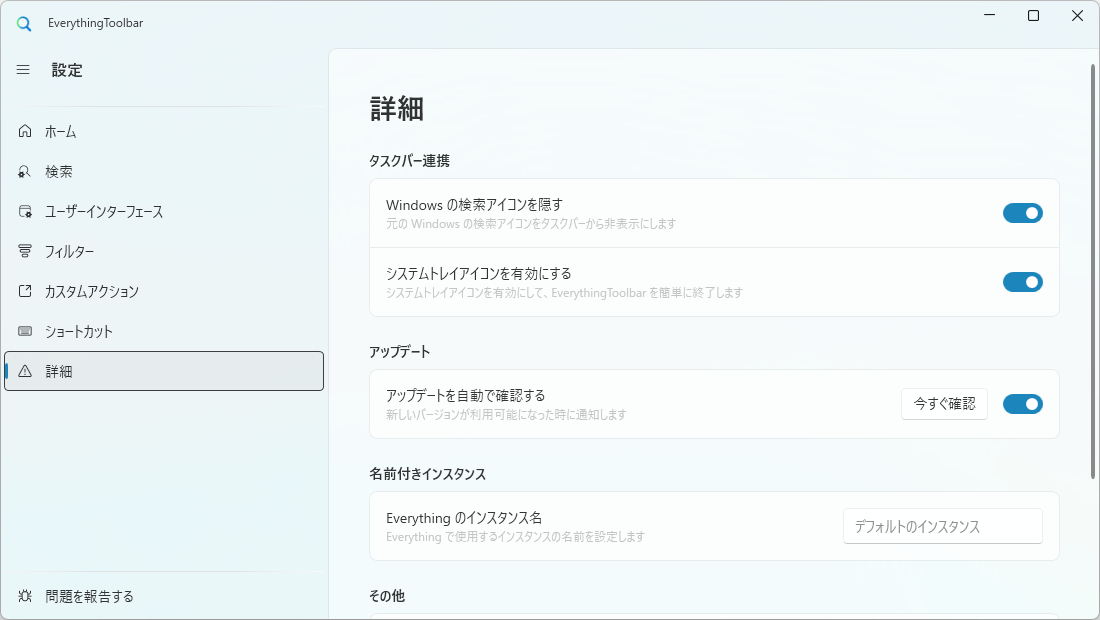Viewport: 1100px width, 620px height.
Task: Click the EverythingToolbar magnifier app icon
Action: pyautogui.click(x=24, y=24)
